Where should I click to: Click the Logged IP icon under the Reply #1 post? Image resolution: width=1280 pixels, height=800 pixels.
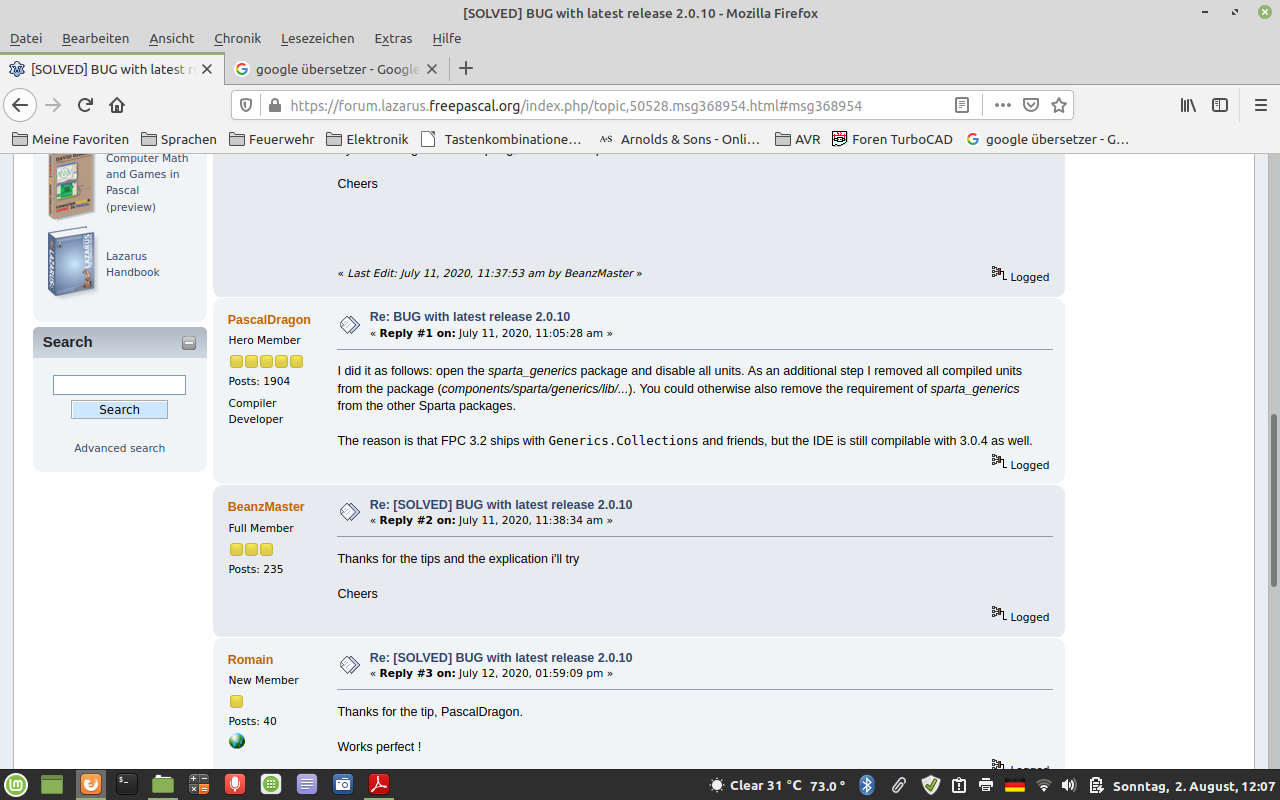(x=998, y=461)
